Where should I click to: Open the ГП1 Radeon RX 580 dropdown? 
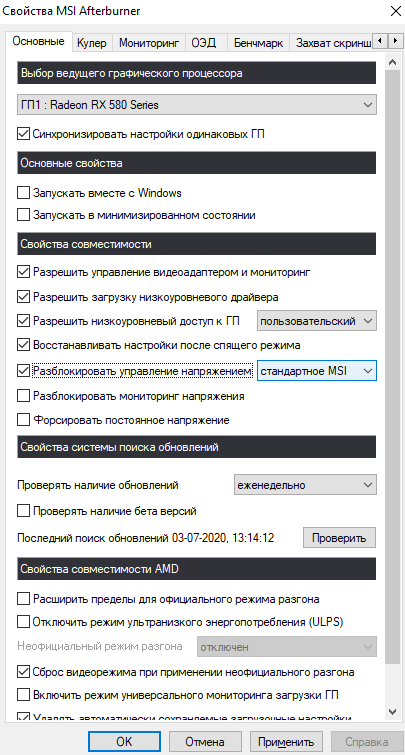point(196,104)
